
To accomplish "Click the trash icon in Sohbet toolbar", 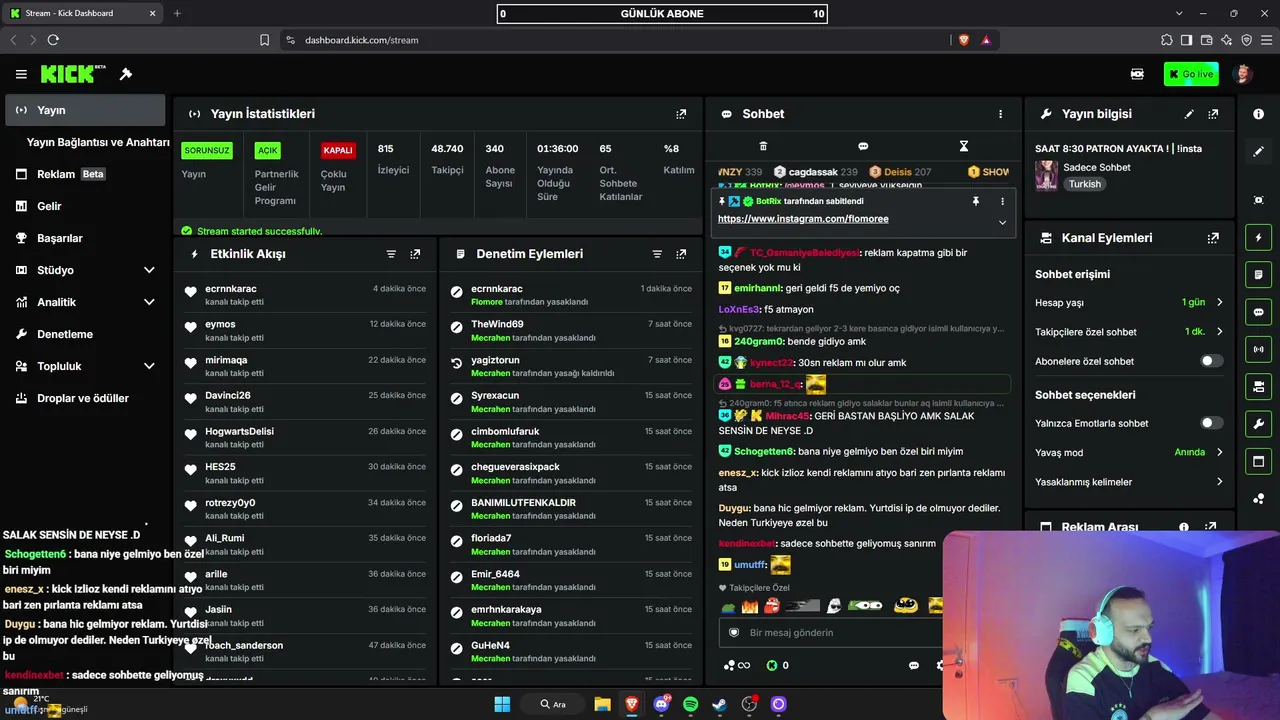I will 763,146.
